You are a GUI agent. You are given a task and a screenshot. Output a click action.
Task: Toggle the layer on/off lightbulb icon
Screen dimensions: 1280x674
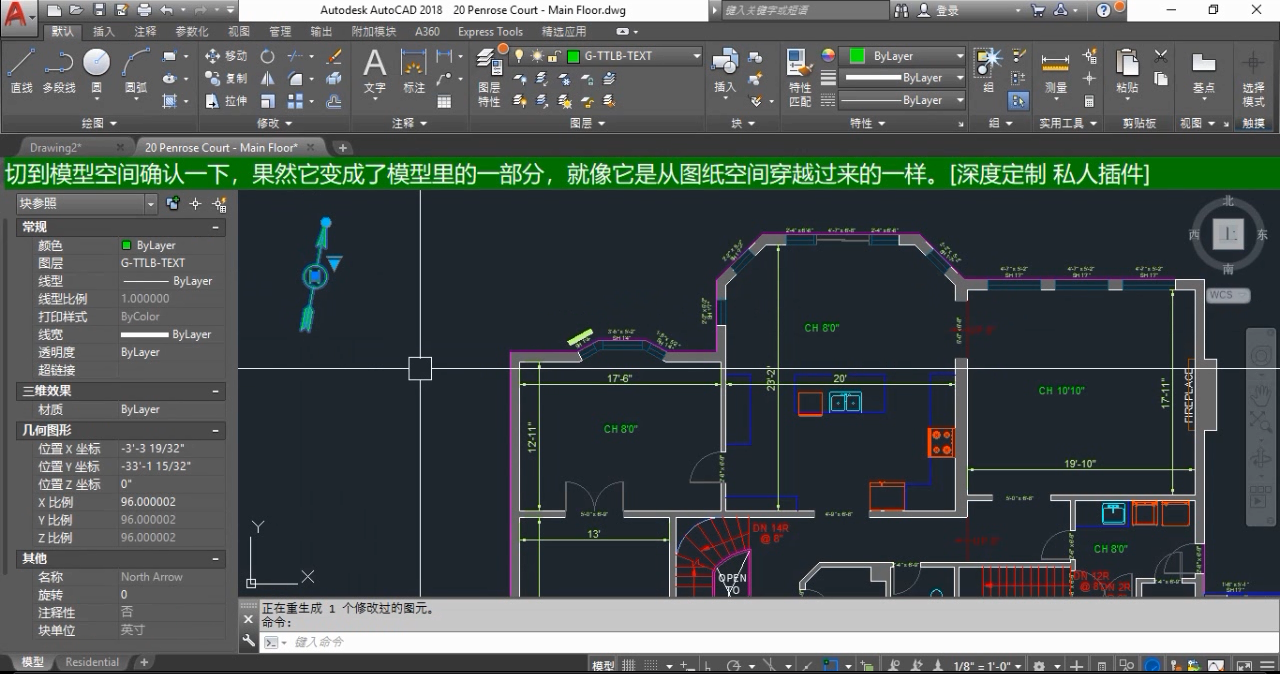(519, 56)
